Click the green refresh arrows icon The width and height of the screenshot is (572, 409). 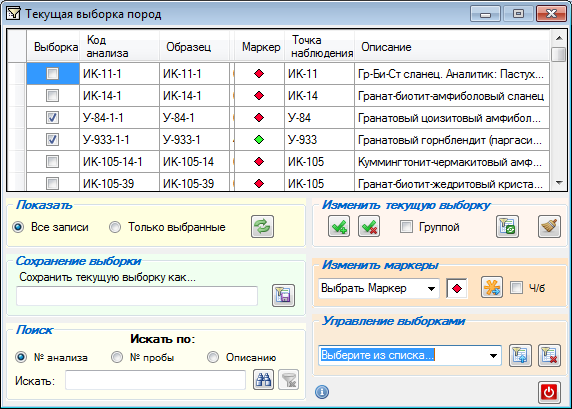click(x=262, y=227)
